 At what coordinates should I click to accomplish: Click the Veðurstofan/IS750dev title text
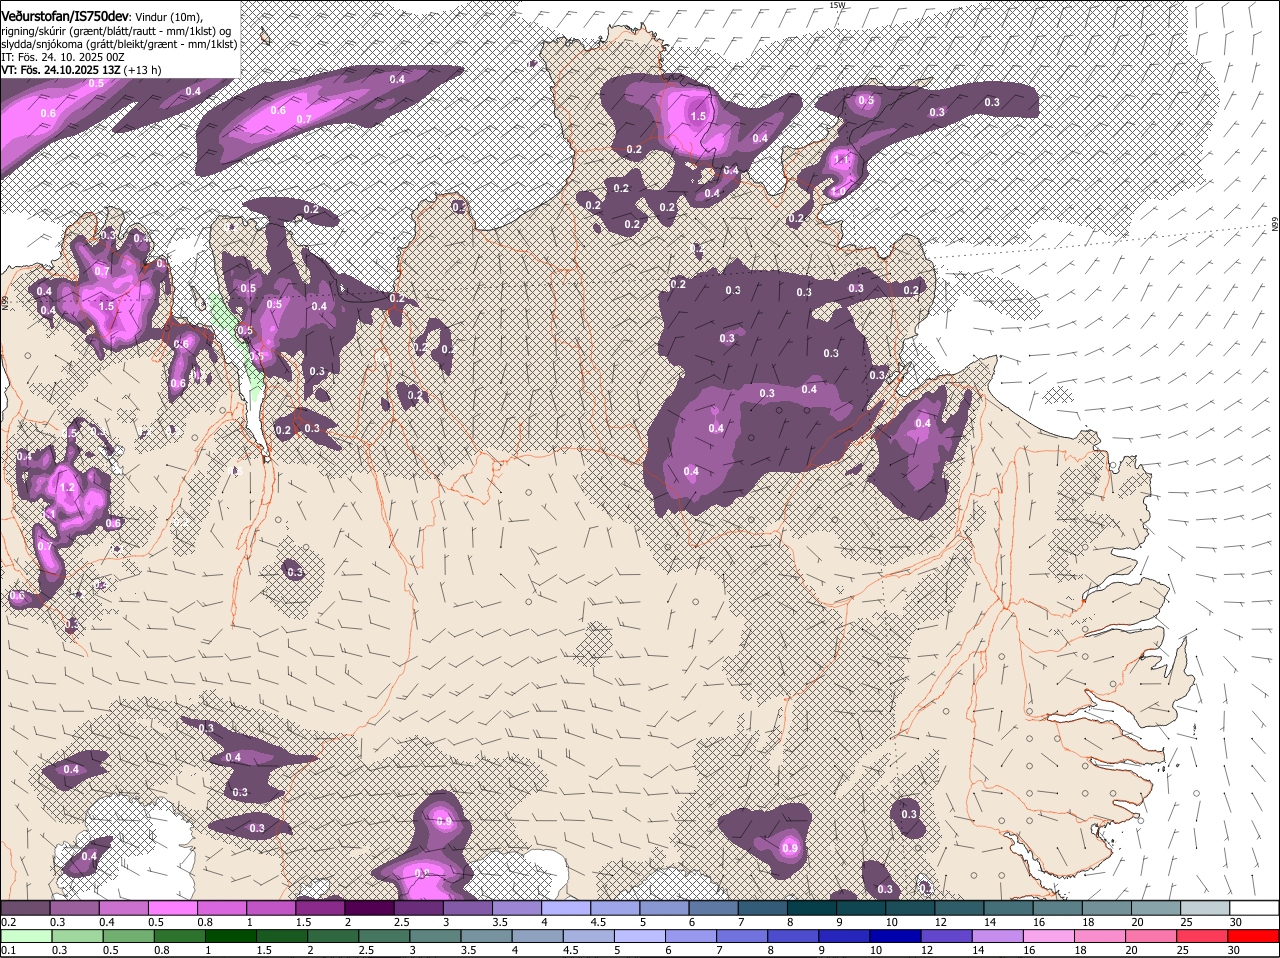click(x=65, y=17)
